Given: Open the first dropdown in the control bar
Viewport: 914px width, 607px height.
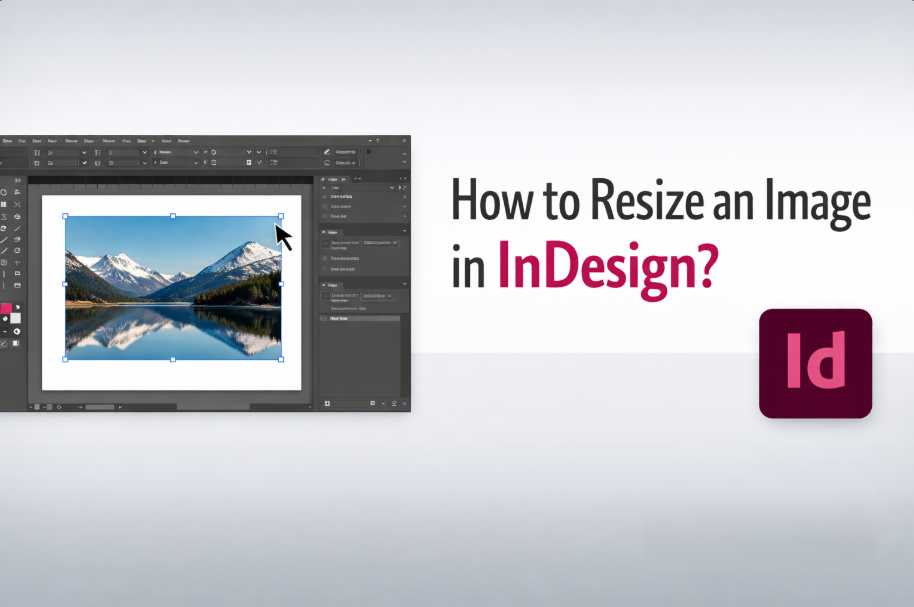Looking at the screenshot, I should (x=83, y=153).
